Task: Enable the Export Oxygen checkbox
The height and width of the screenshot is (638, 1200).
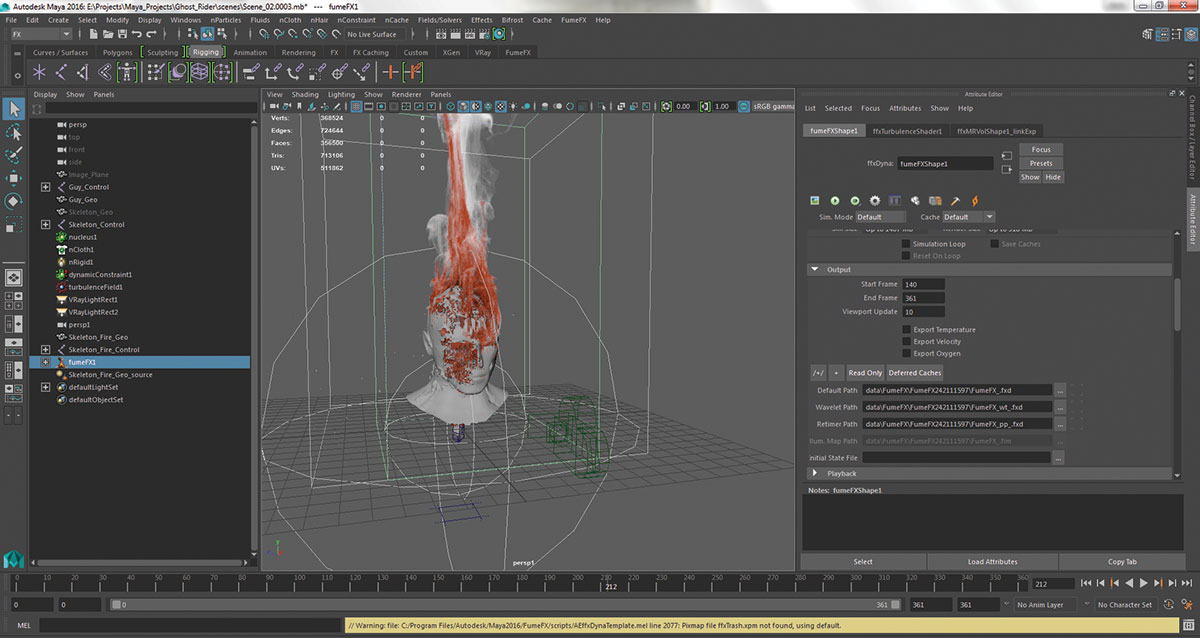Action: (x=906, y=353)
